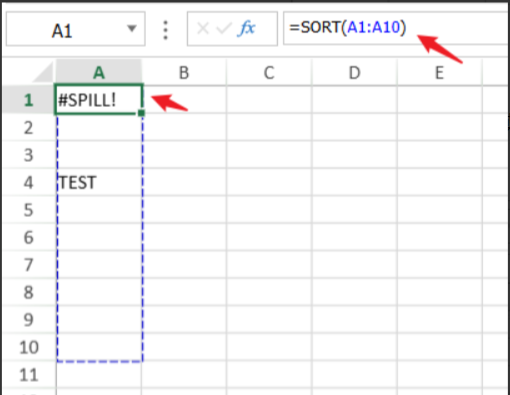Select cell C4

click(269, 182)
